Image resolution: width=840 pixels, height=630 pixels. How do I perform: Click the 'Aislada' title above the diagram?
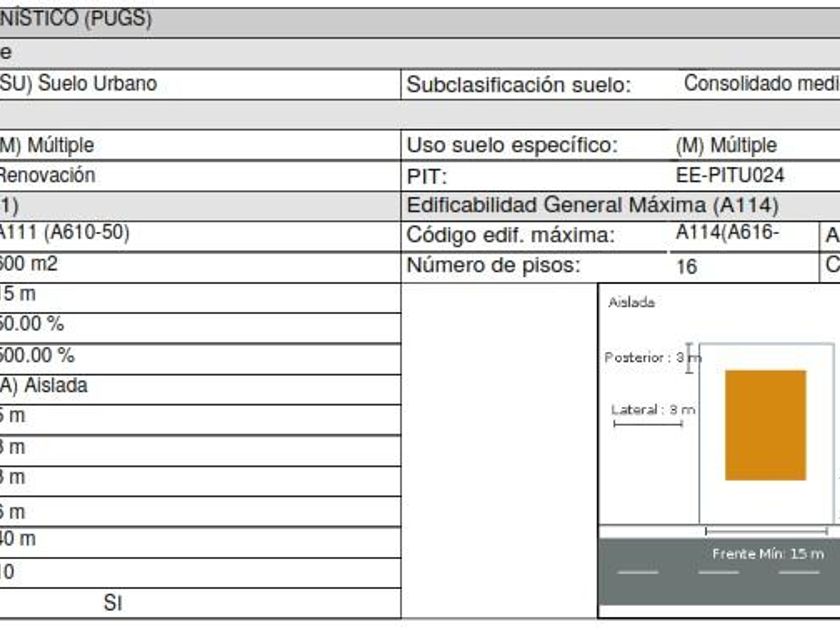point(631,303)
